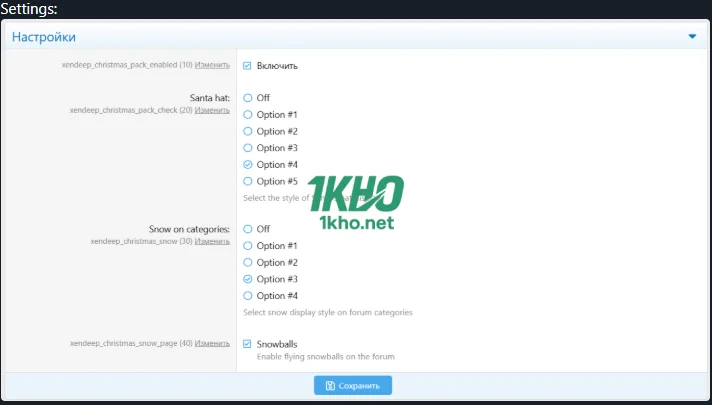This screenshot has height=405, width=712.
Task: Click Изменить link for xendeep_christmas_snow option
Action: click(212, 242)
